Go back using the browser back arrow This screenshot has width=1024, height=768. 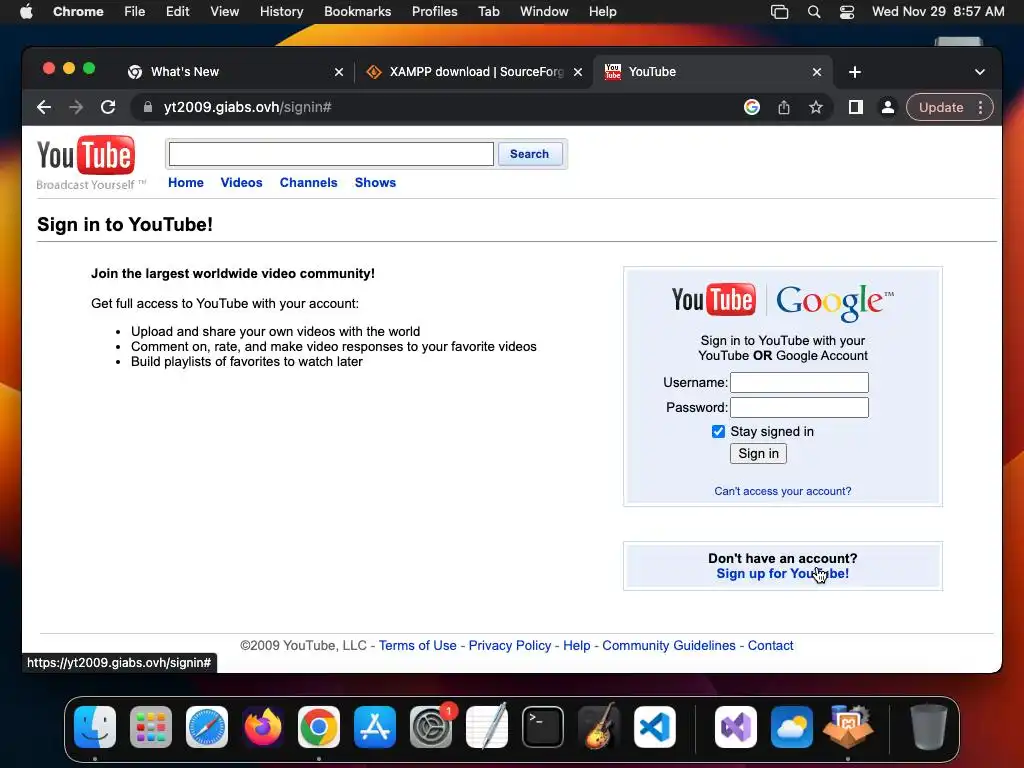point(44,107)
